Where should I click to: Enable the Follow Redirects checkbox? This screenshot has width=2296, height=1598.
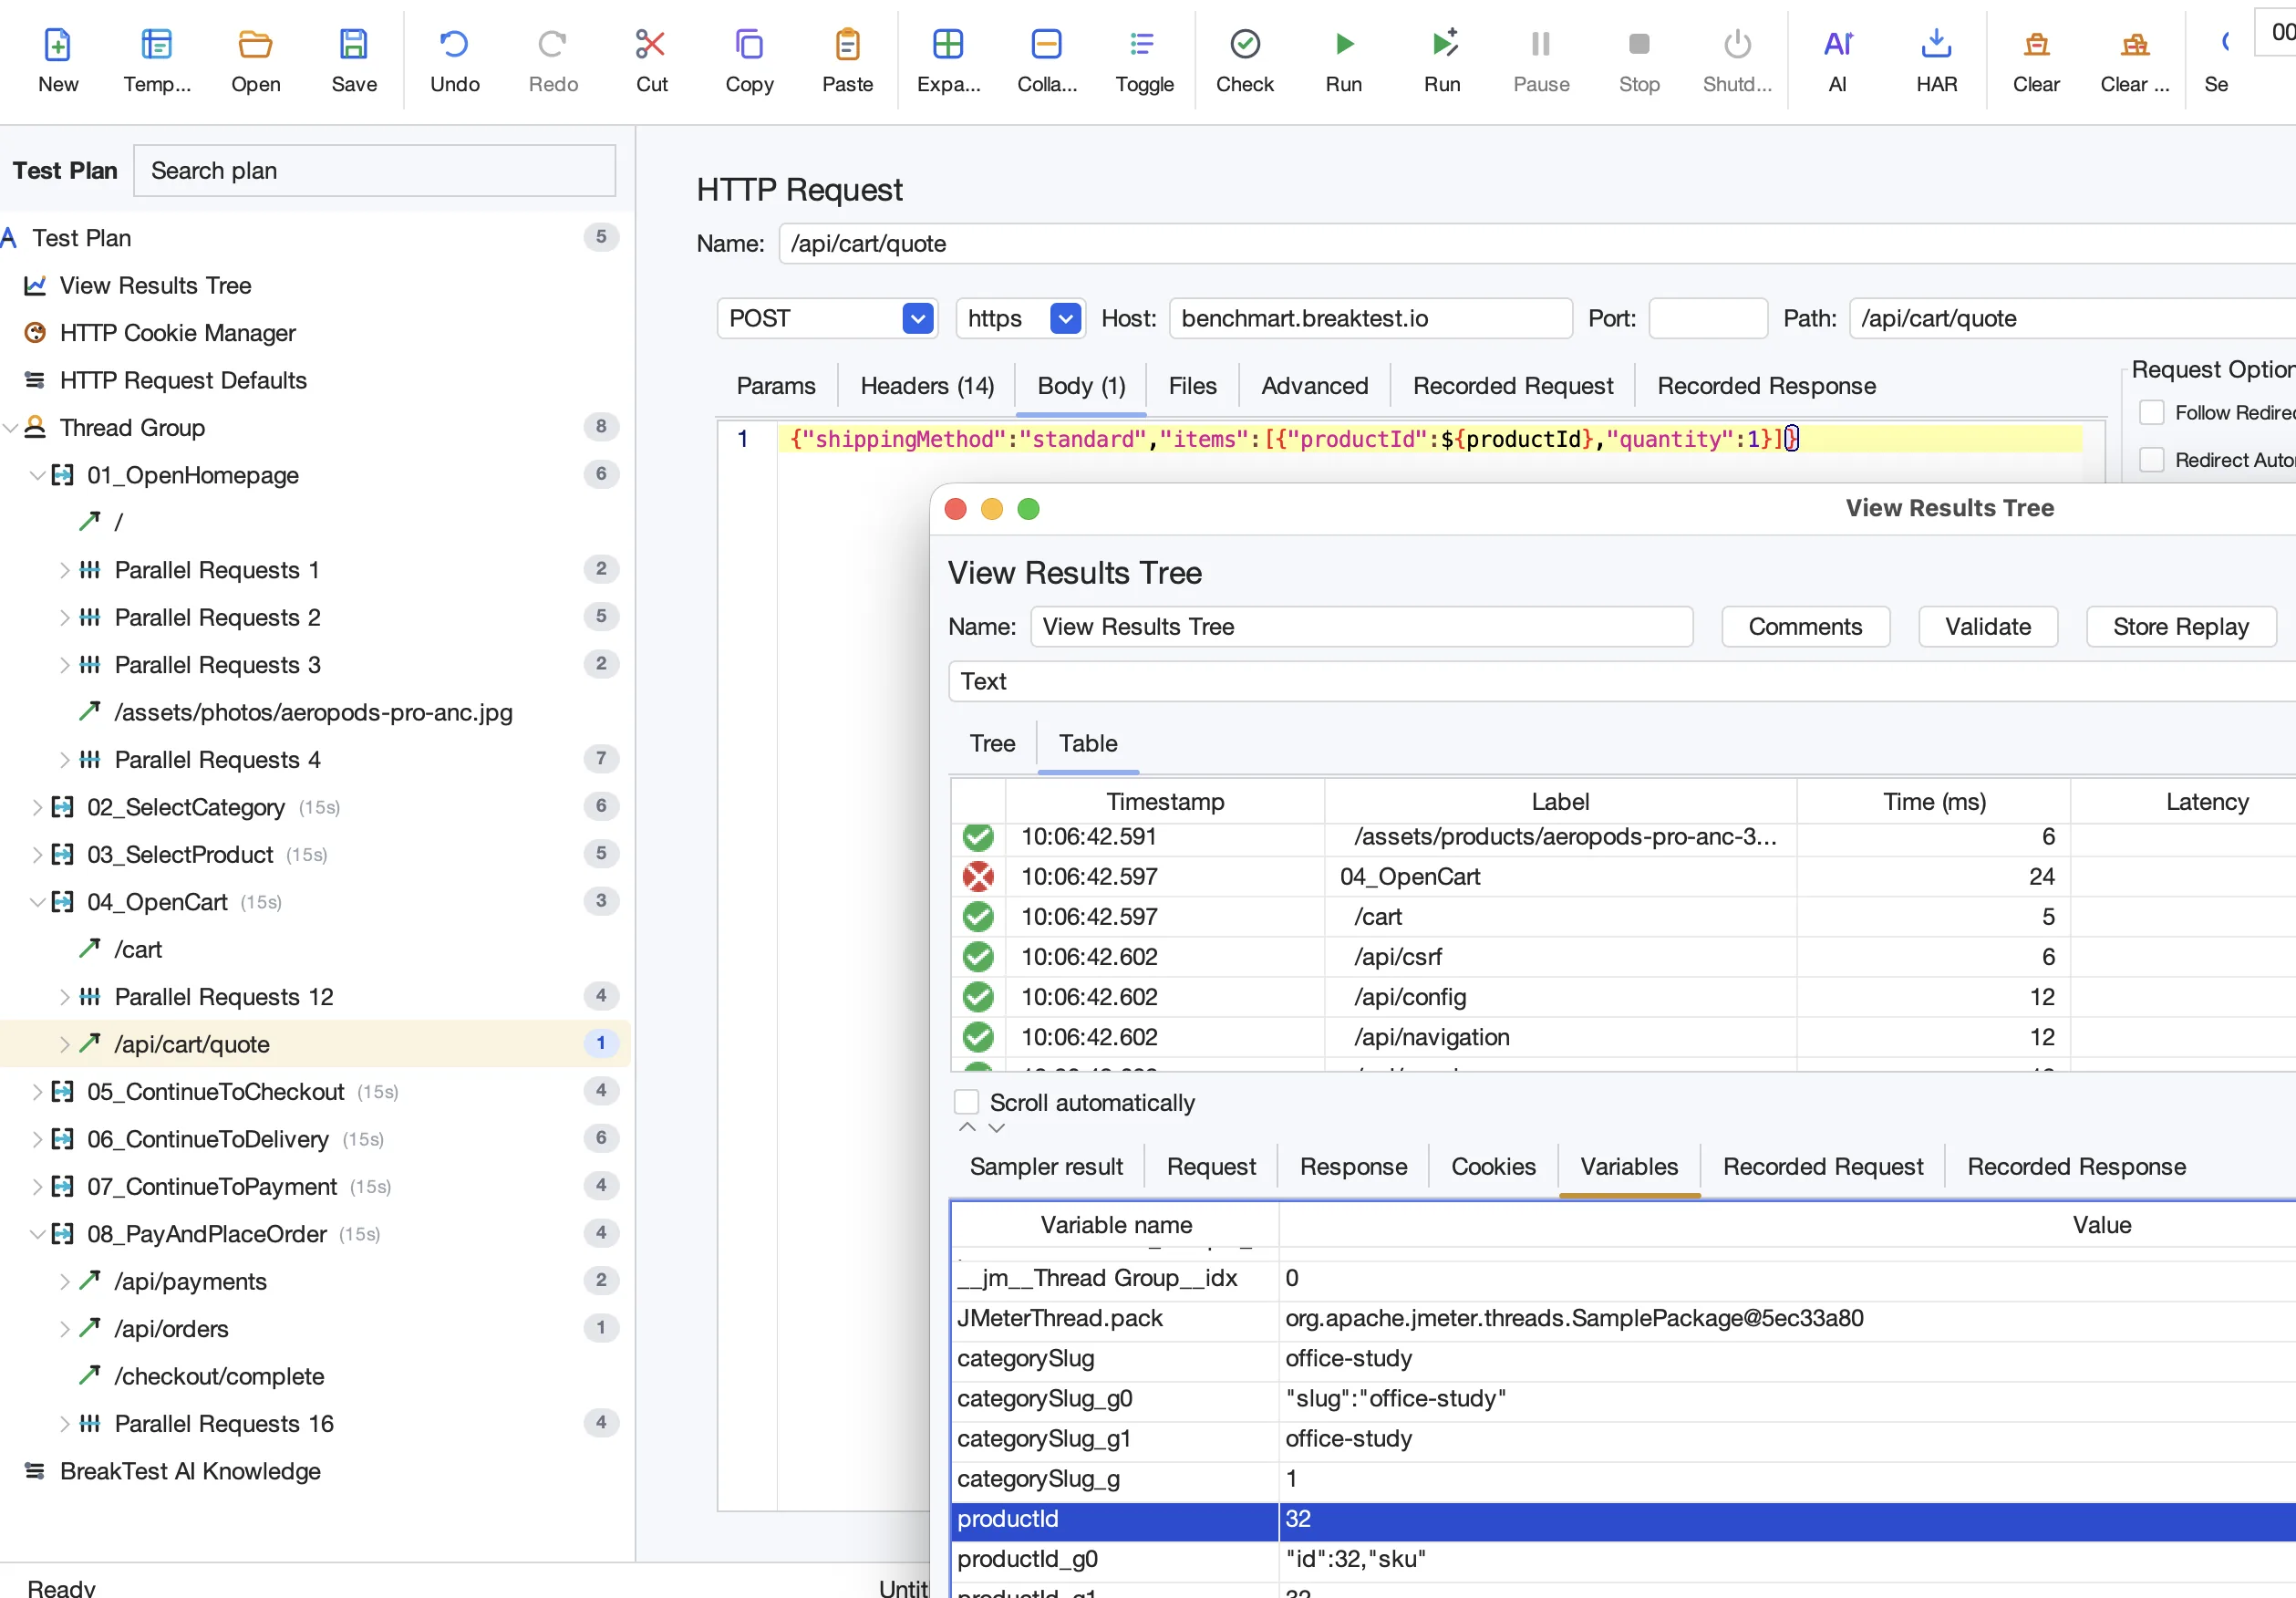click(2151, 413)
